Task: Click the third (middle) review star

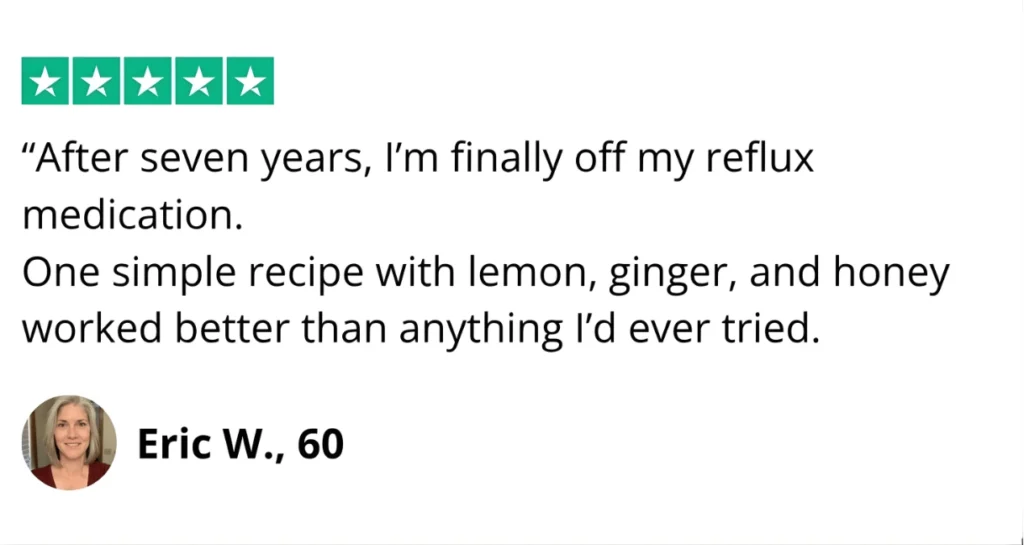Action: tap(147, 82)
